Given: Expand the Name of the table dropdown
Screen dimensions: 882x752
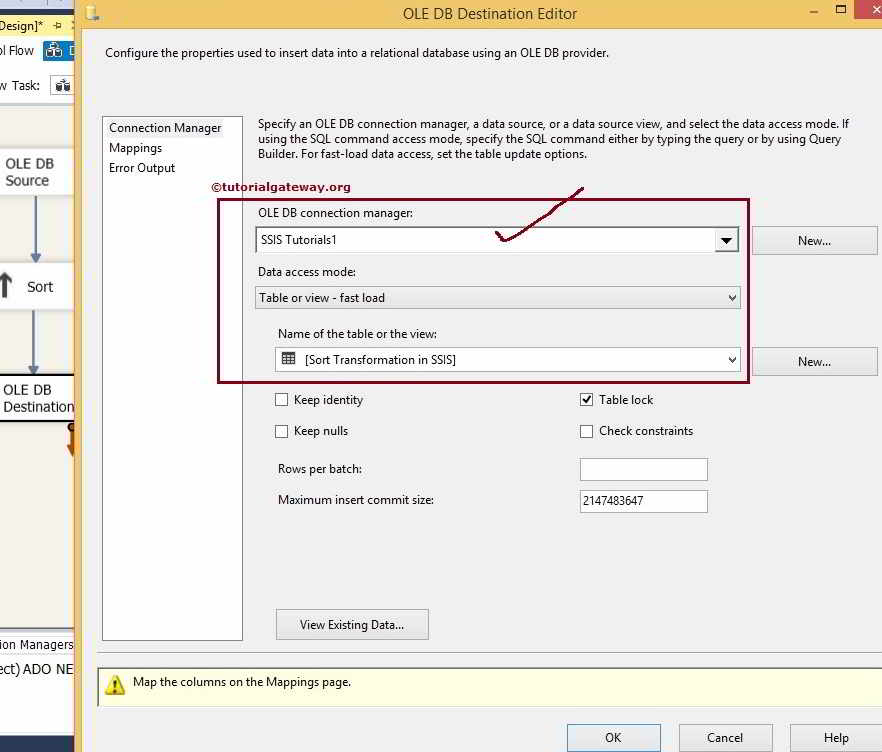Looking at the screenshot, I should (x=731, y=360).
